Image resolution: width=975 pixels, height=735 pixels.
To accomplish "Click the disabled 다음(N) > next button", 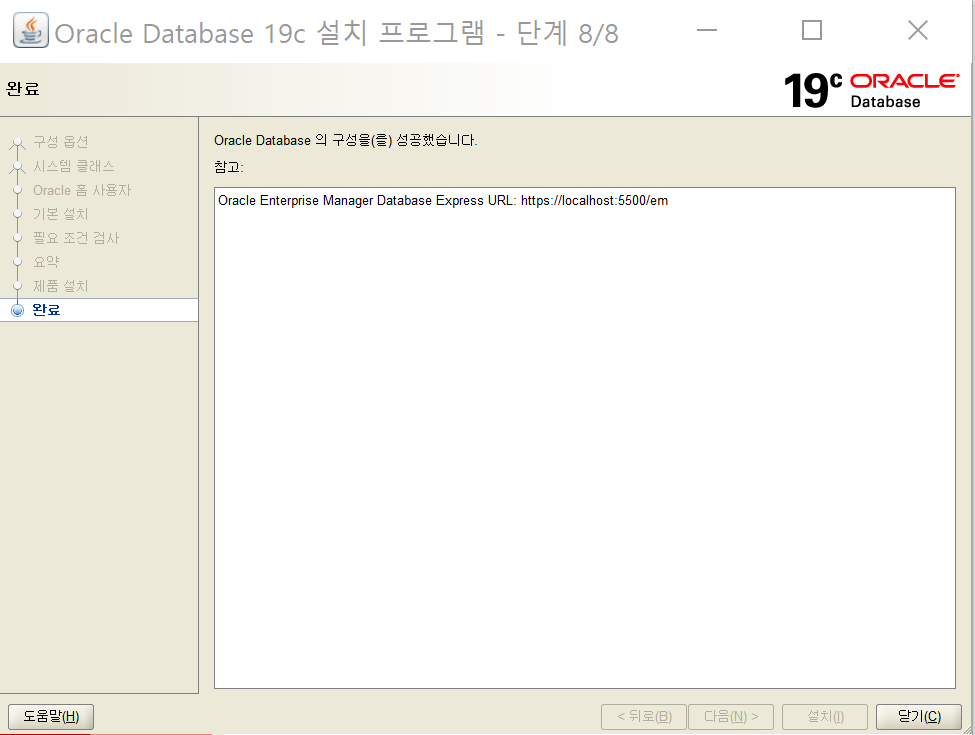I will click(731, 716).
